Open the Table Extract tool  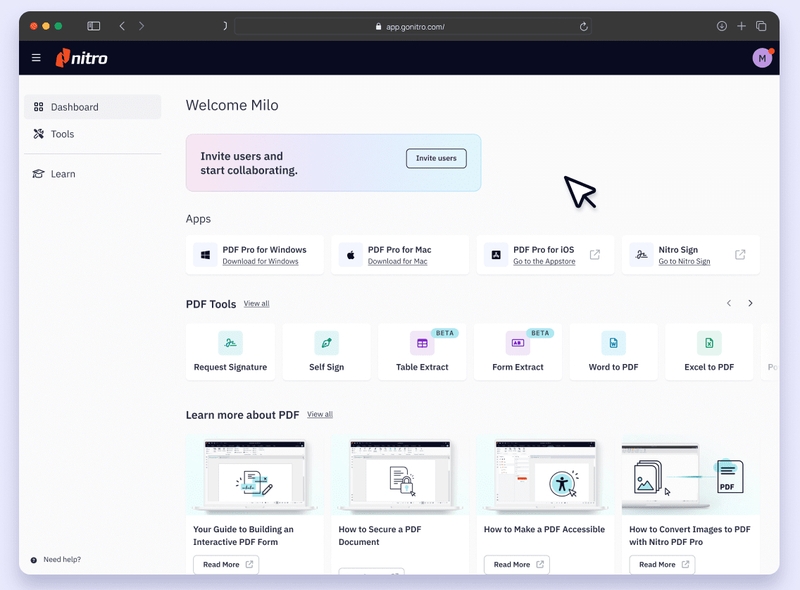[422, 352]
